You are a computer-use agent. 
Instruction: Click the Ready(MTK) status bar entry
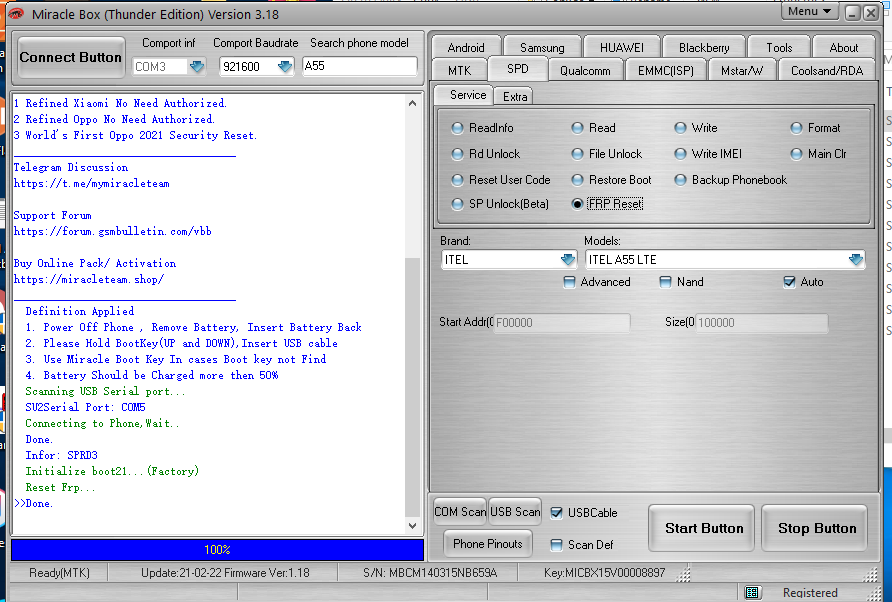pyautogui.click(x=60, y=573)
